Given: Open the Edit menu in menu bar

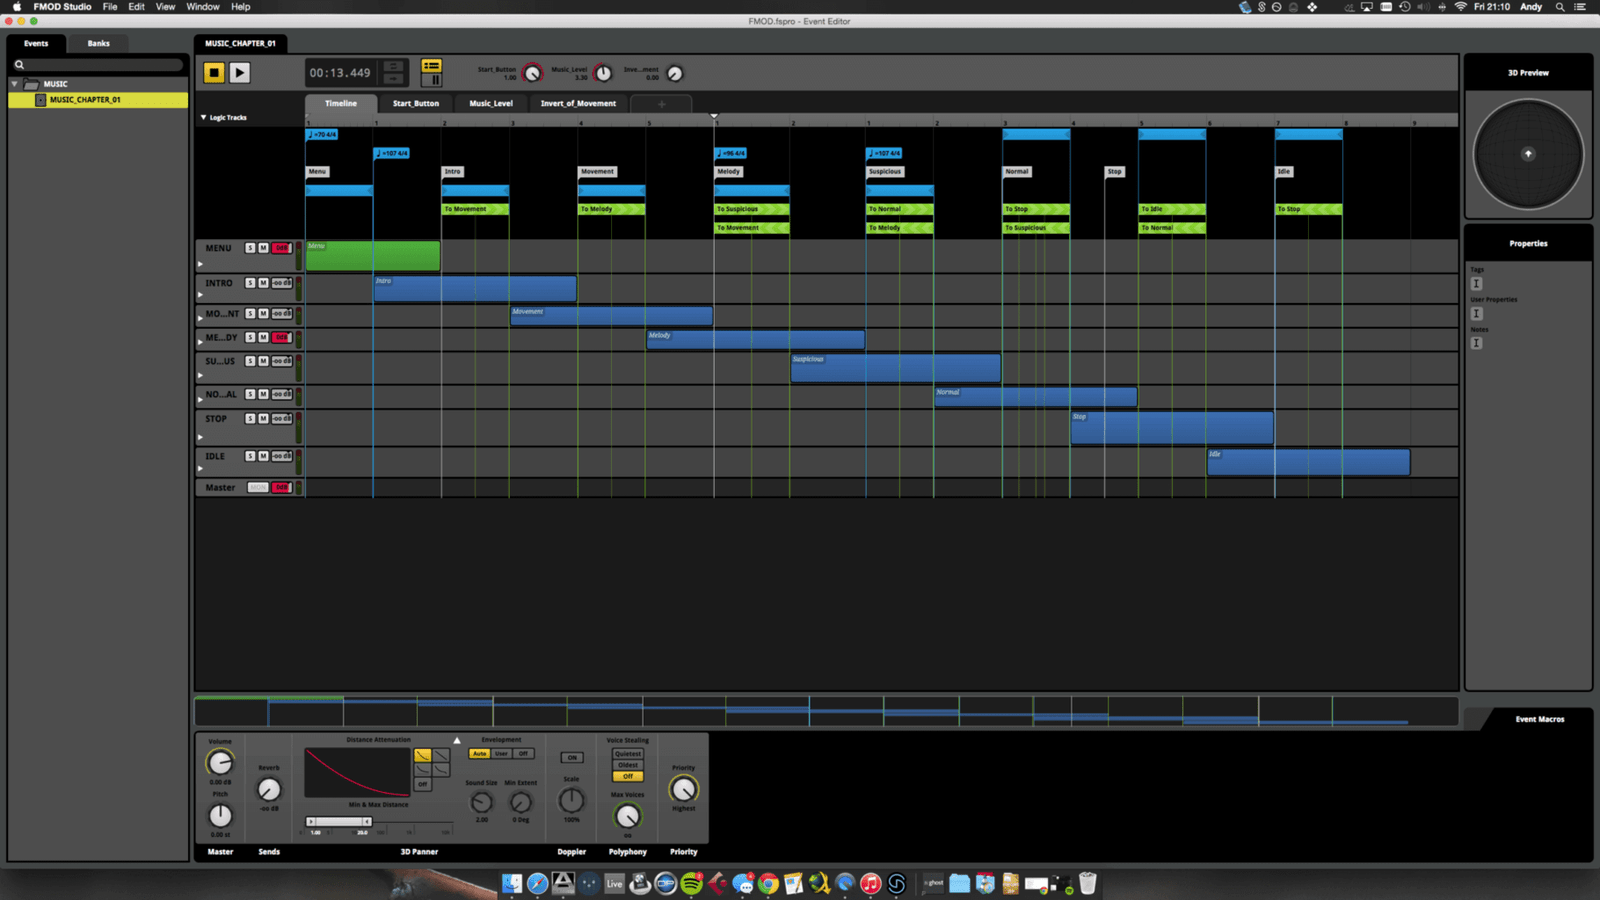Looking at the screenshot, I should 137,7.
